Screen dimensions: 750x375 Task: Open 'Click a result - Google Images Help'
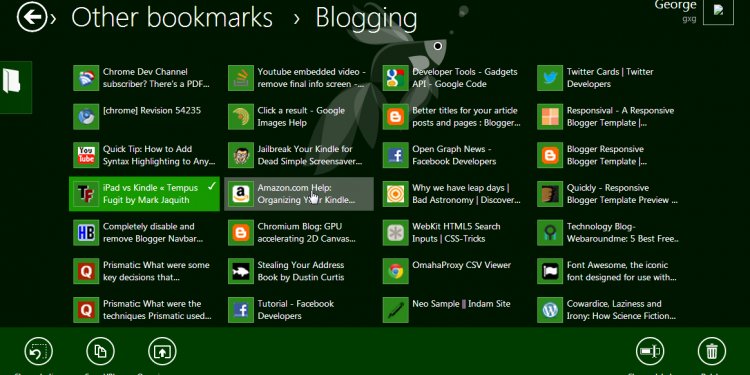(x=299, y=117)
